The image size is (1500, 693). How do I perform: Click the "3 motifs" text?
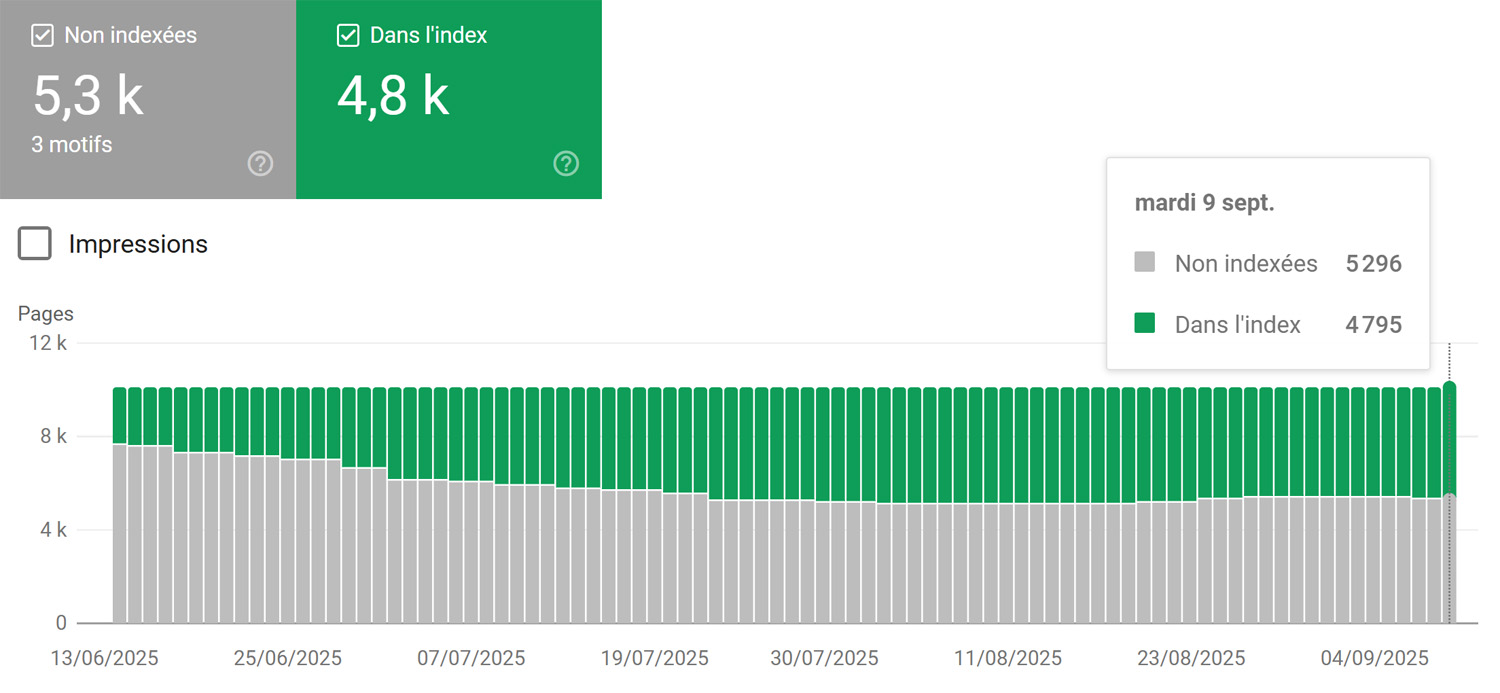click(x=72, y=145)
